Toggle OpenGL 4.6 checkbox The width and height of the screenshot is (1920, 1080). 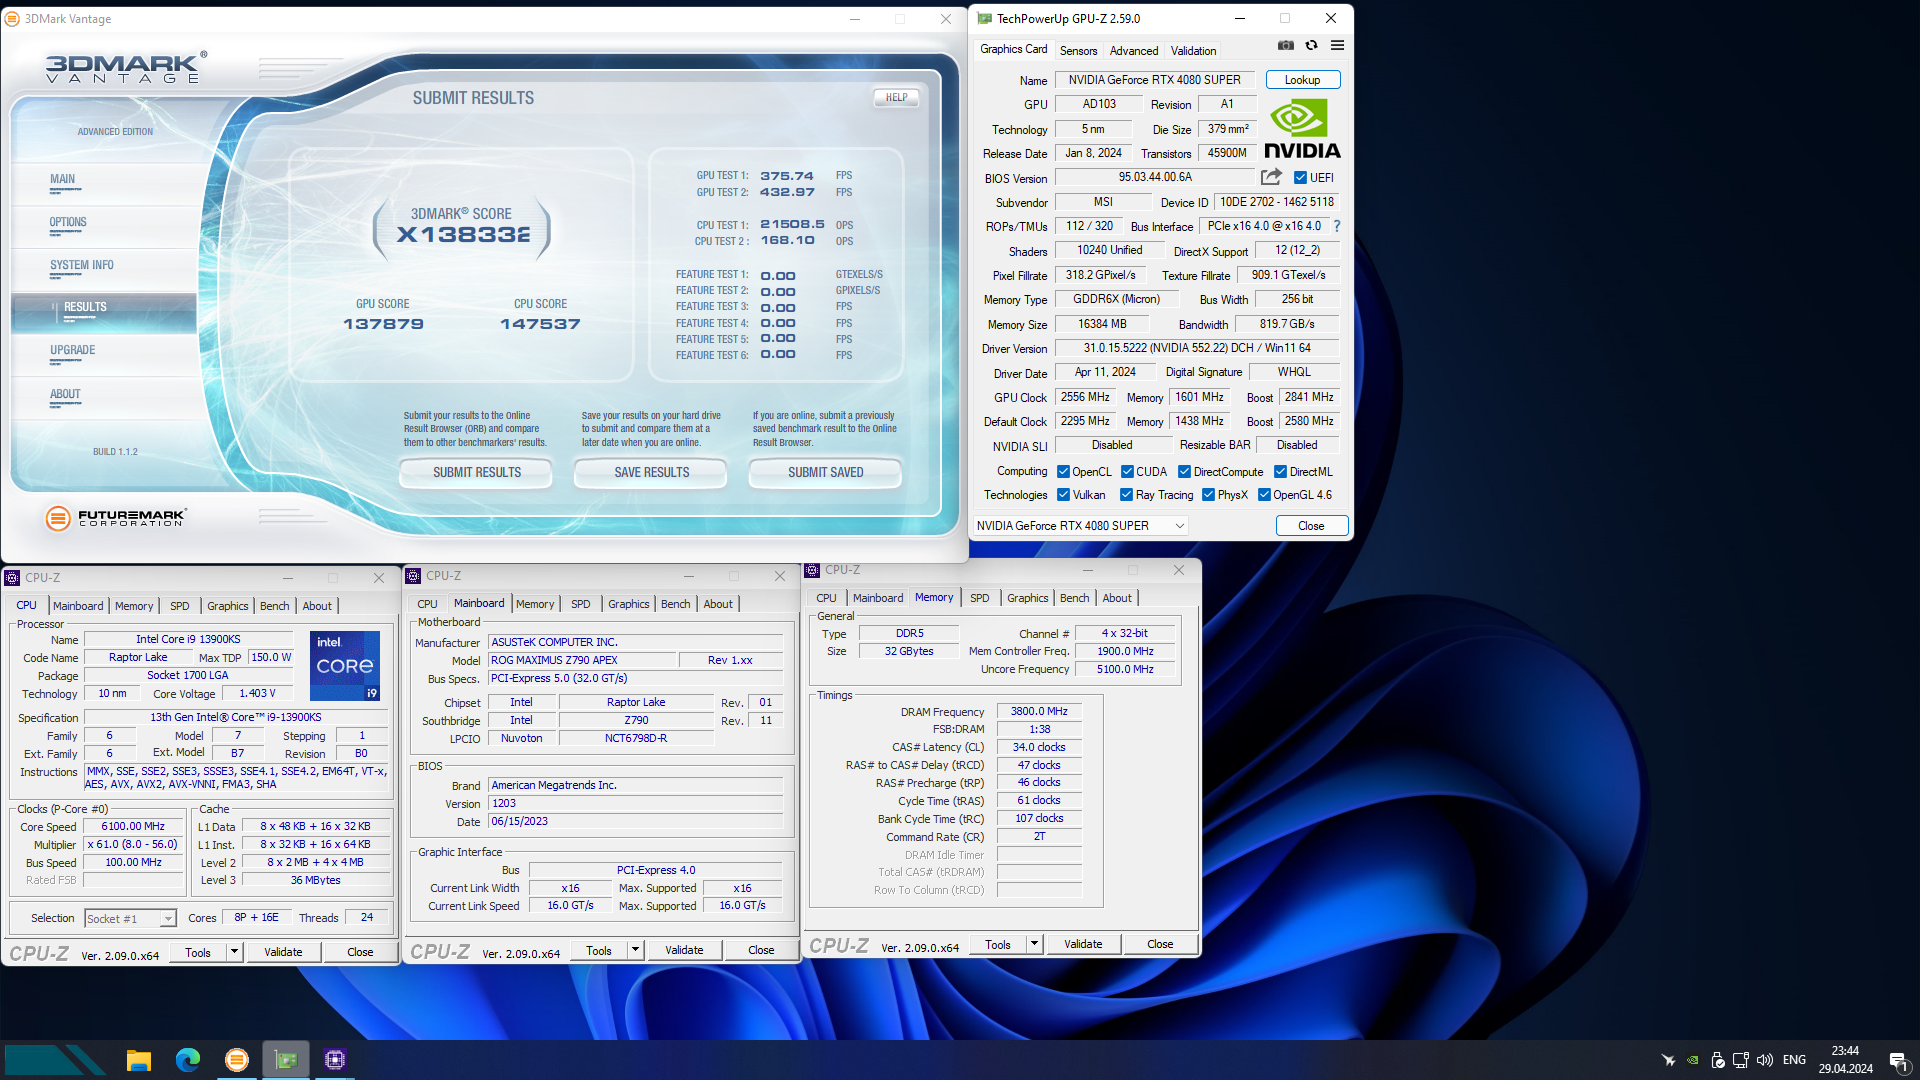pyautogui.click(x=1265, y=495)
